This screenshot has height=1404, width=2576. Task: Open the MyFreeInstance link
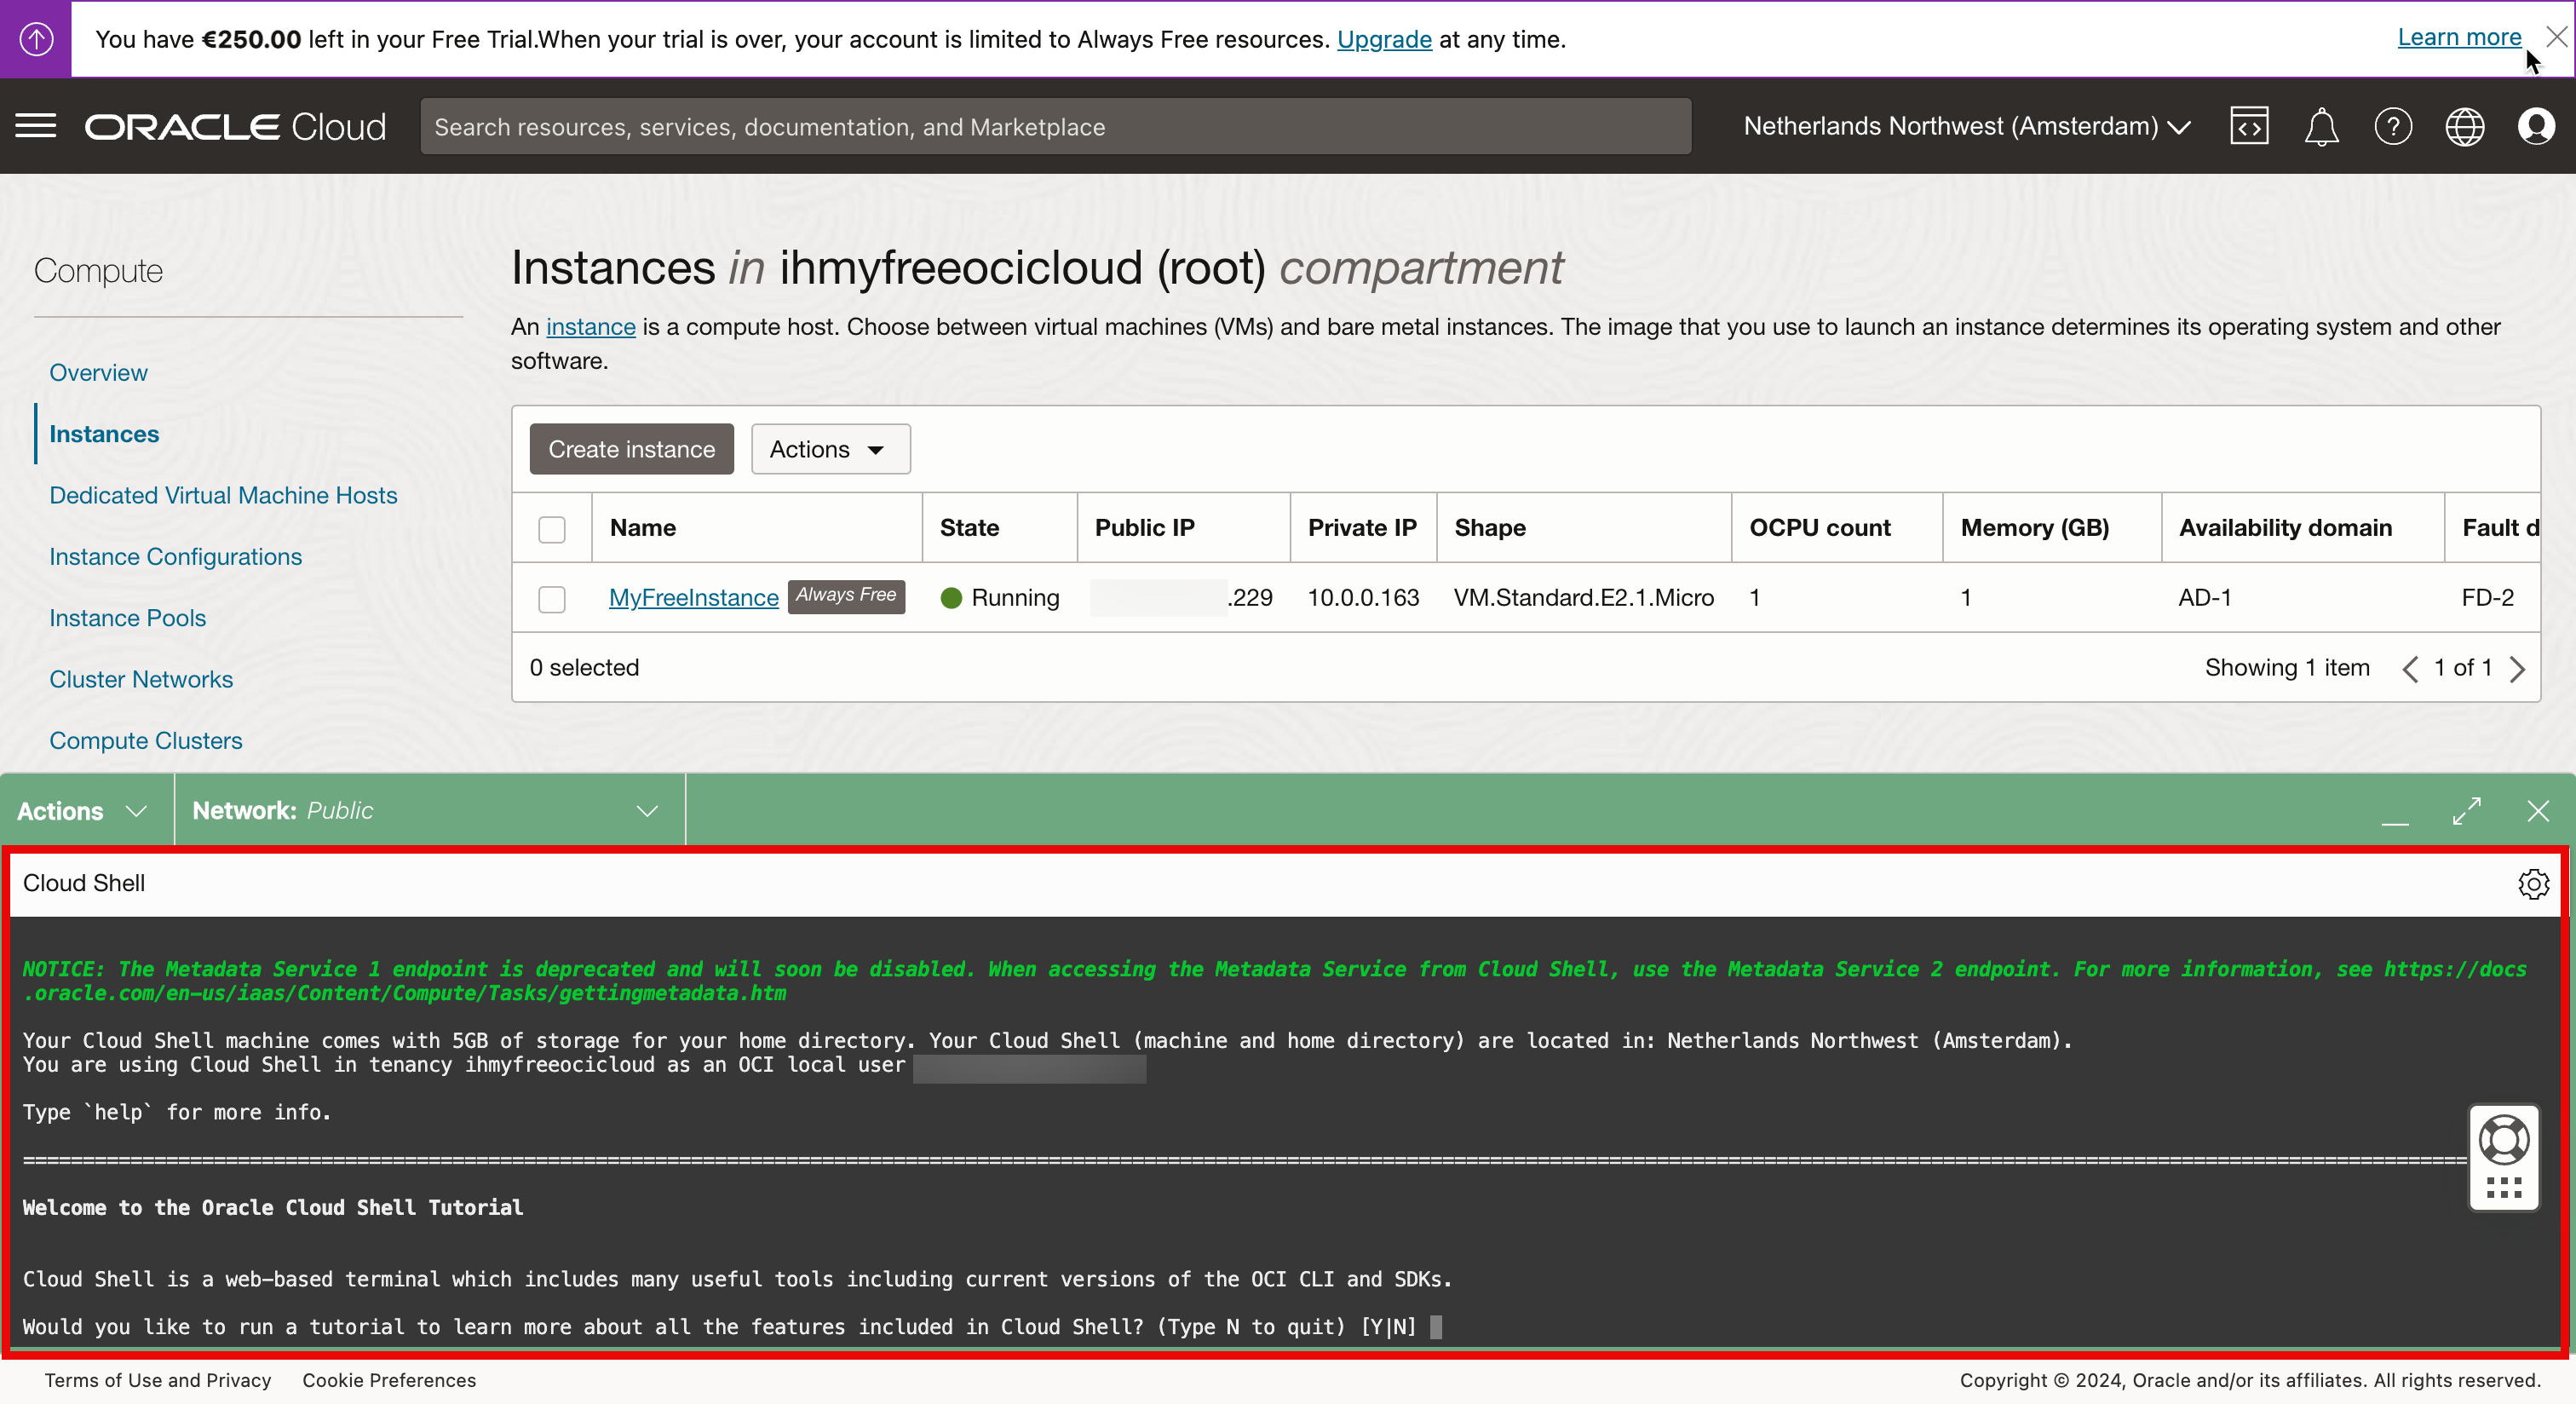693,598
